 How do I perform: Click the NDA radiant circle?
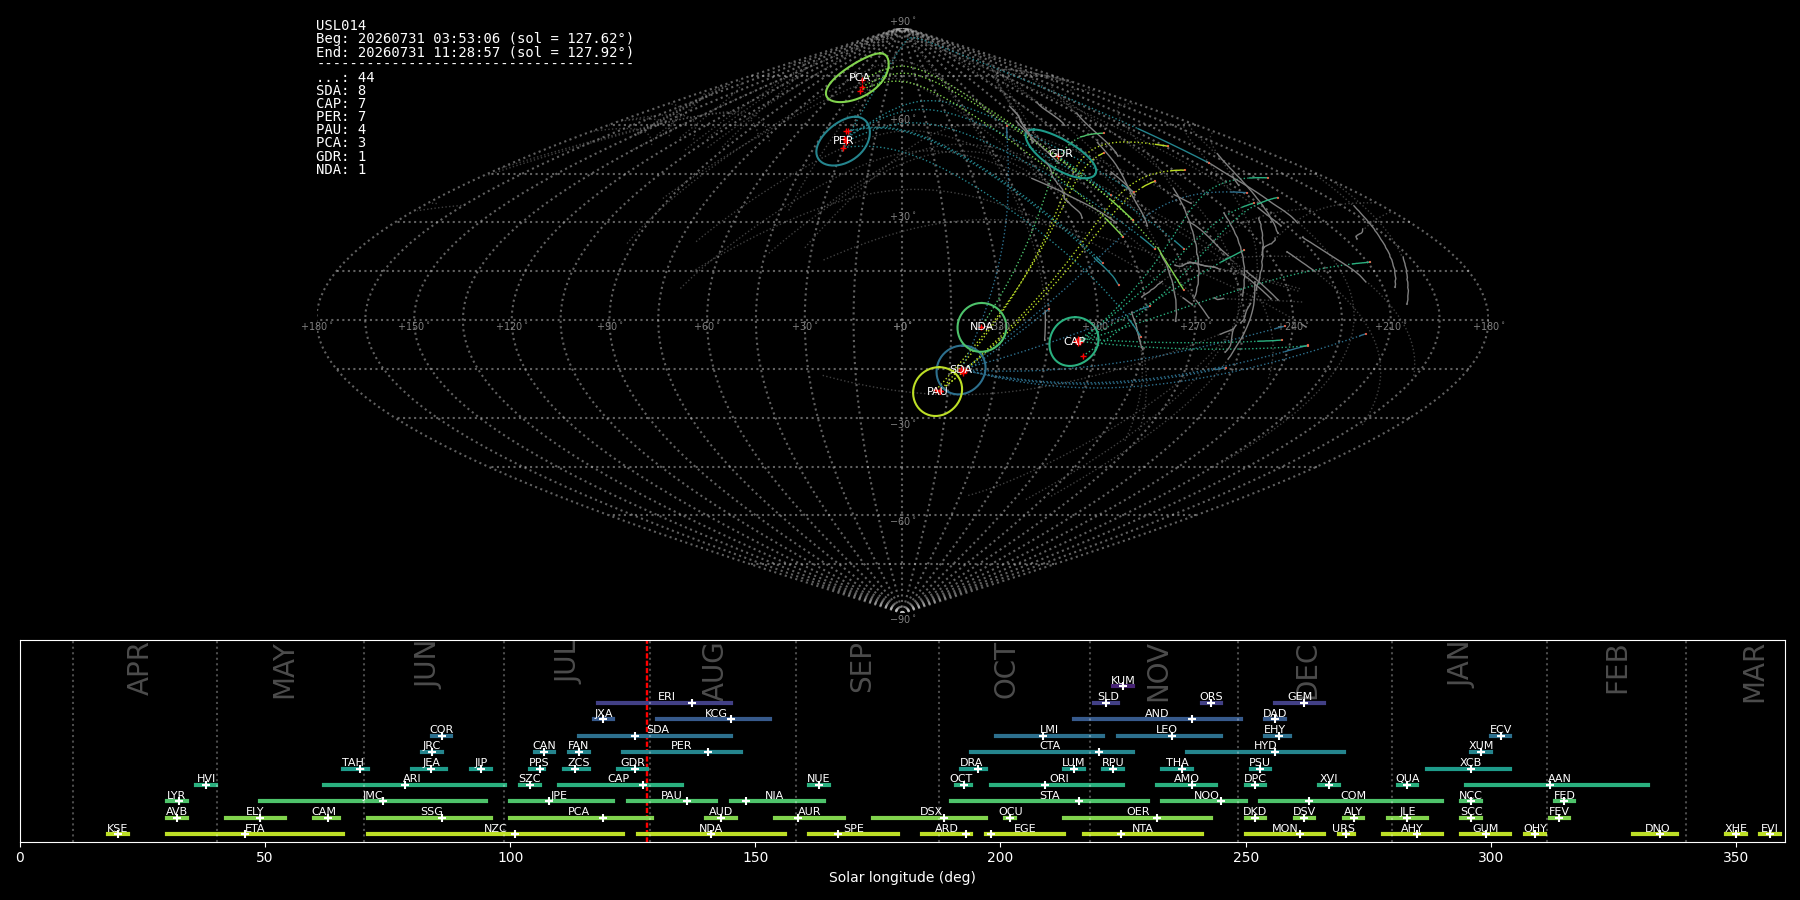(982, 327)
